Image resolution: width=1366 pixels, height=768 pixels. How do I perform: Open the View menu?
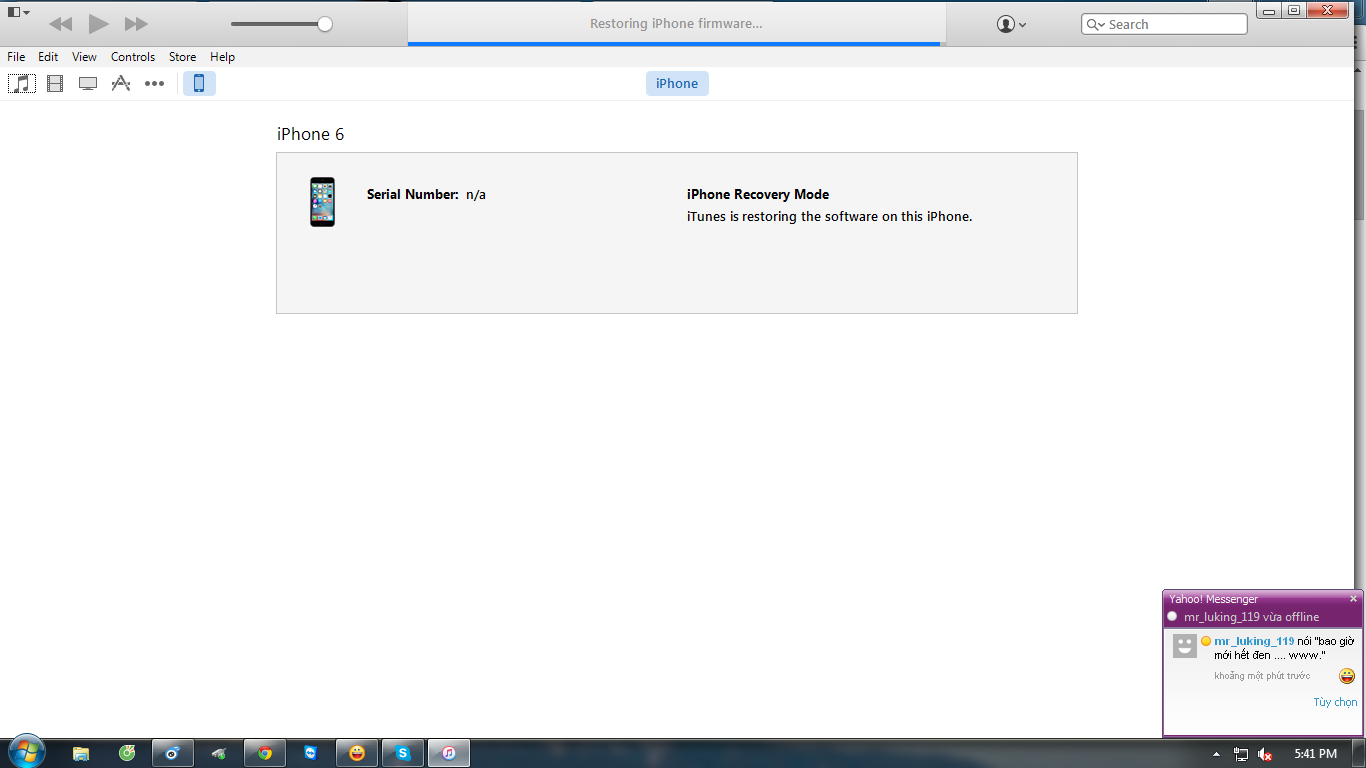(84, 57)
